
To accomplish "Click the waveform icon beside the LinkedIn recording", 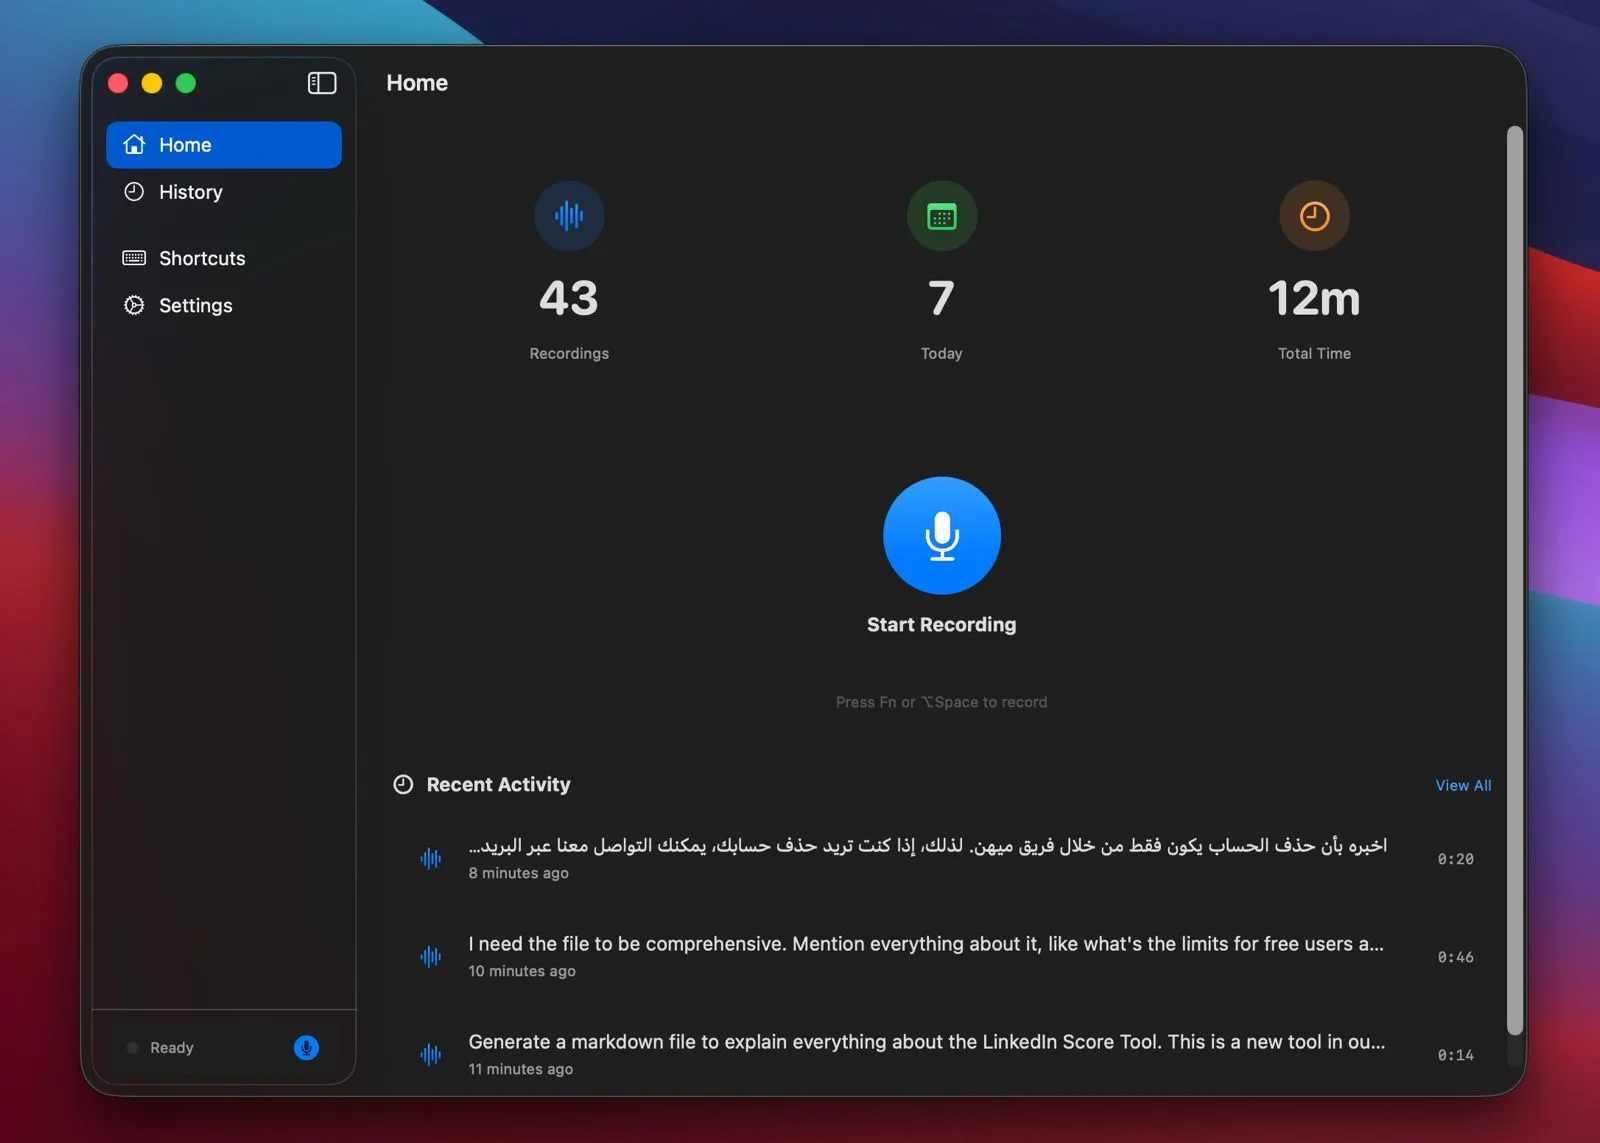I will [x=430, y=1054].
